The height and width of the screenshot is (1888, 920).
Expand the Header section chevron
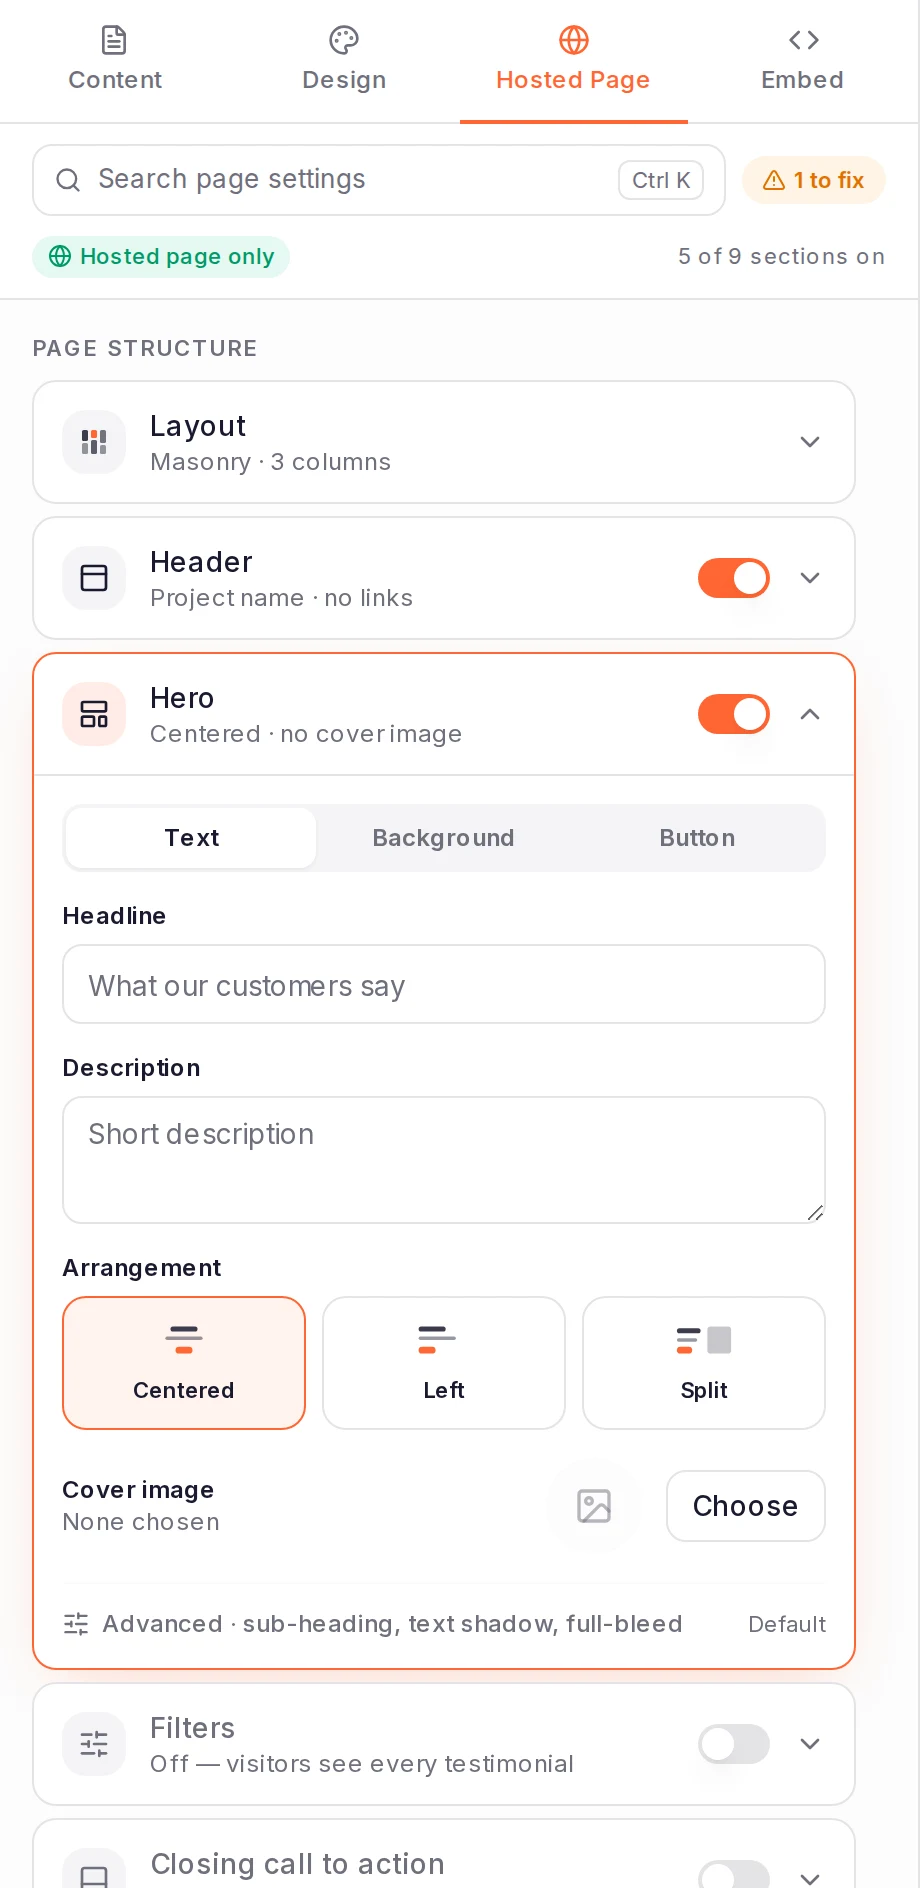point(810,578)
